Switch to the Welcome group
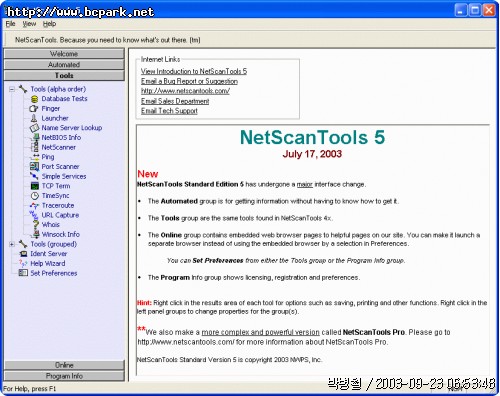Viewport: 500px width, 396px height. pyautogui.click(x=64, y=54)
